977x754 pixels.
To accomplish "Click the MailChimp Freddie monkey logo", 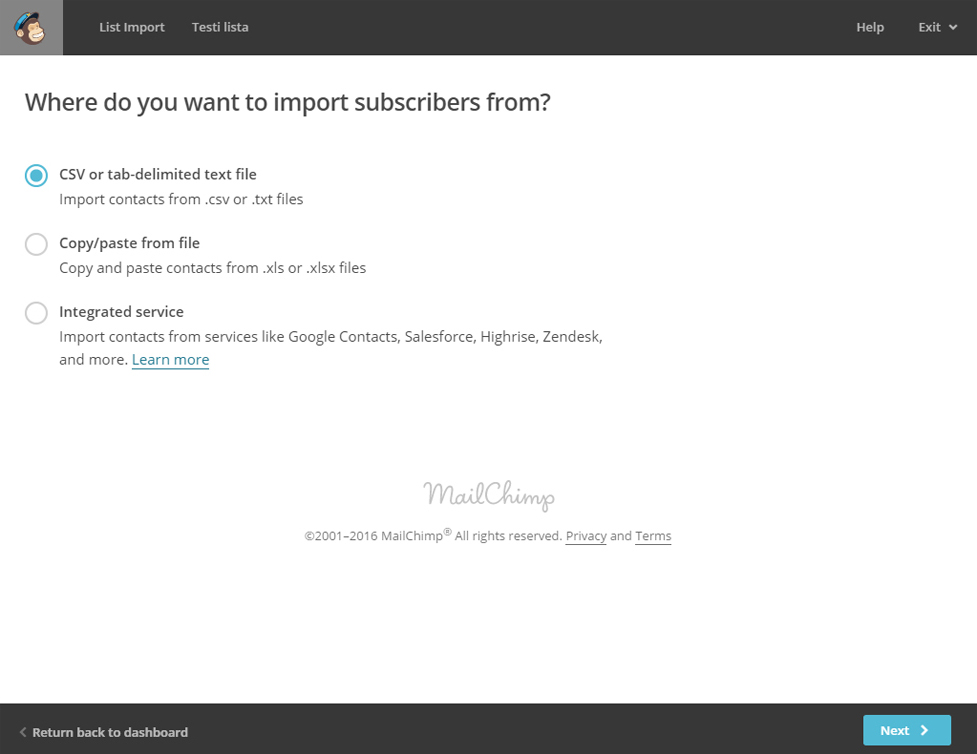I will (31, 27).
